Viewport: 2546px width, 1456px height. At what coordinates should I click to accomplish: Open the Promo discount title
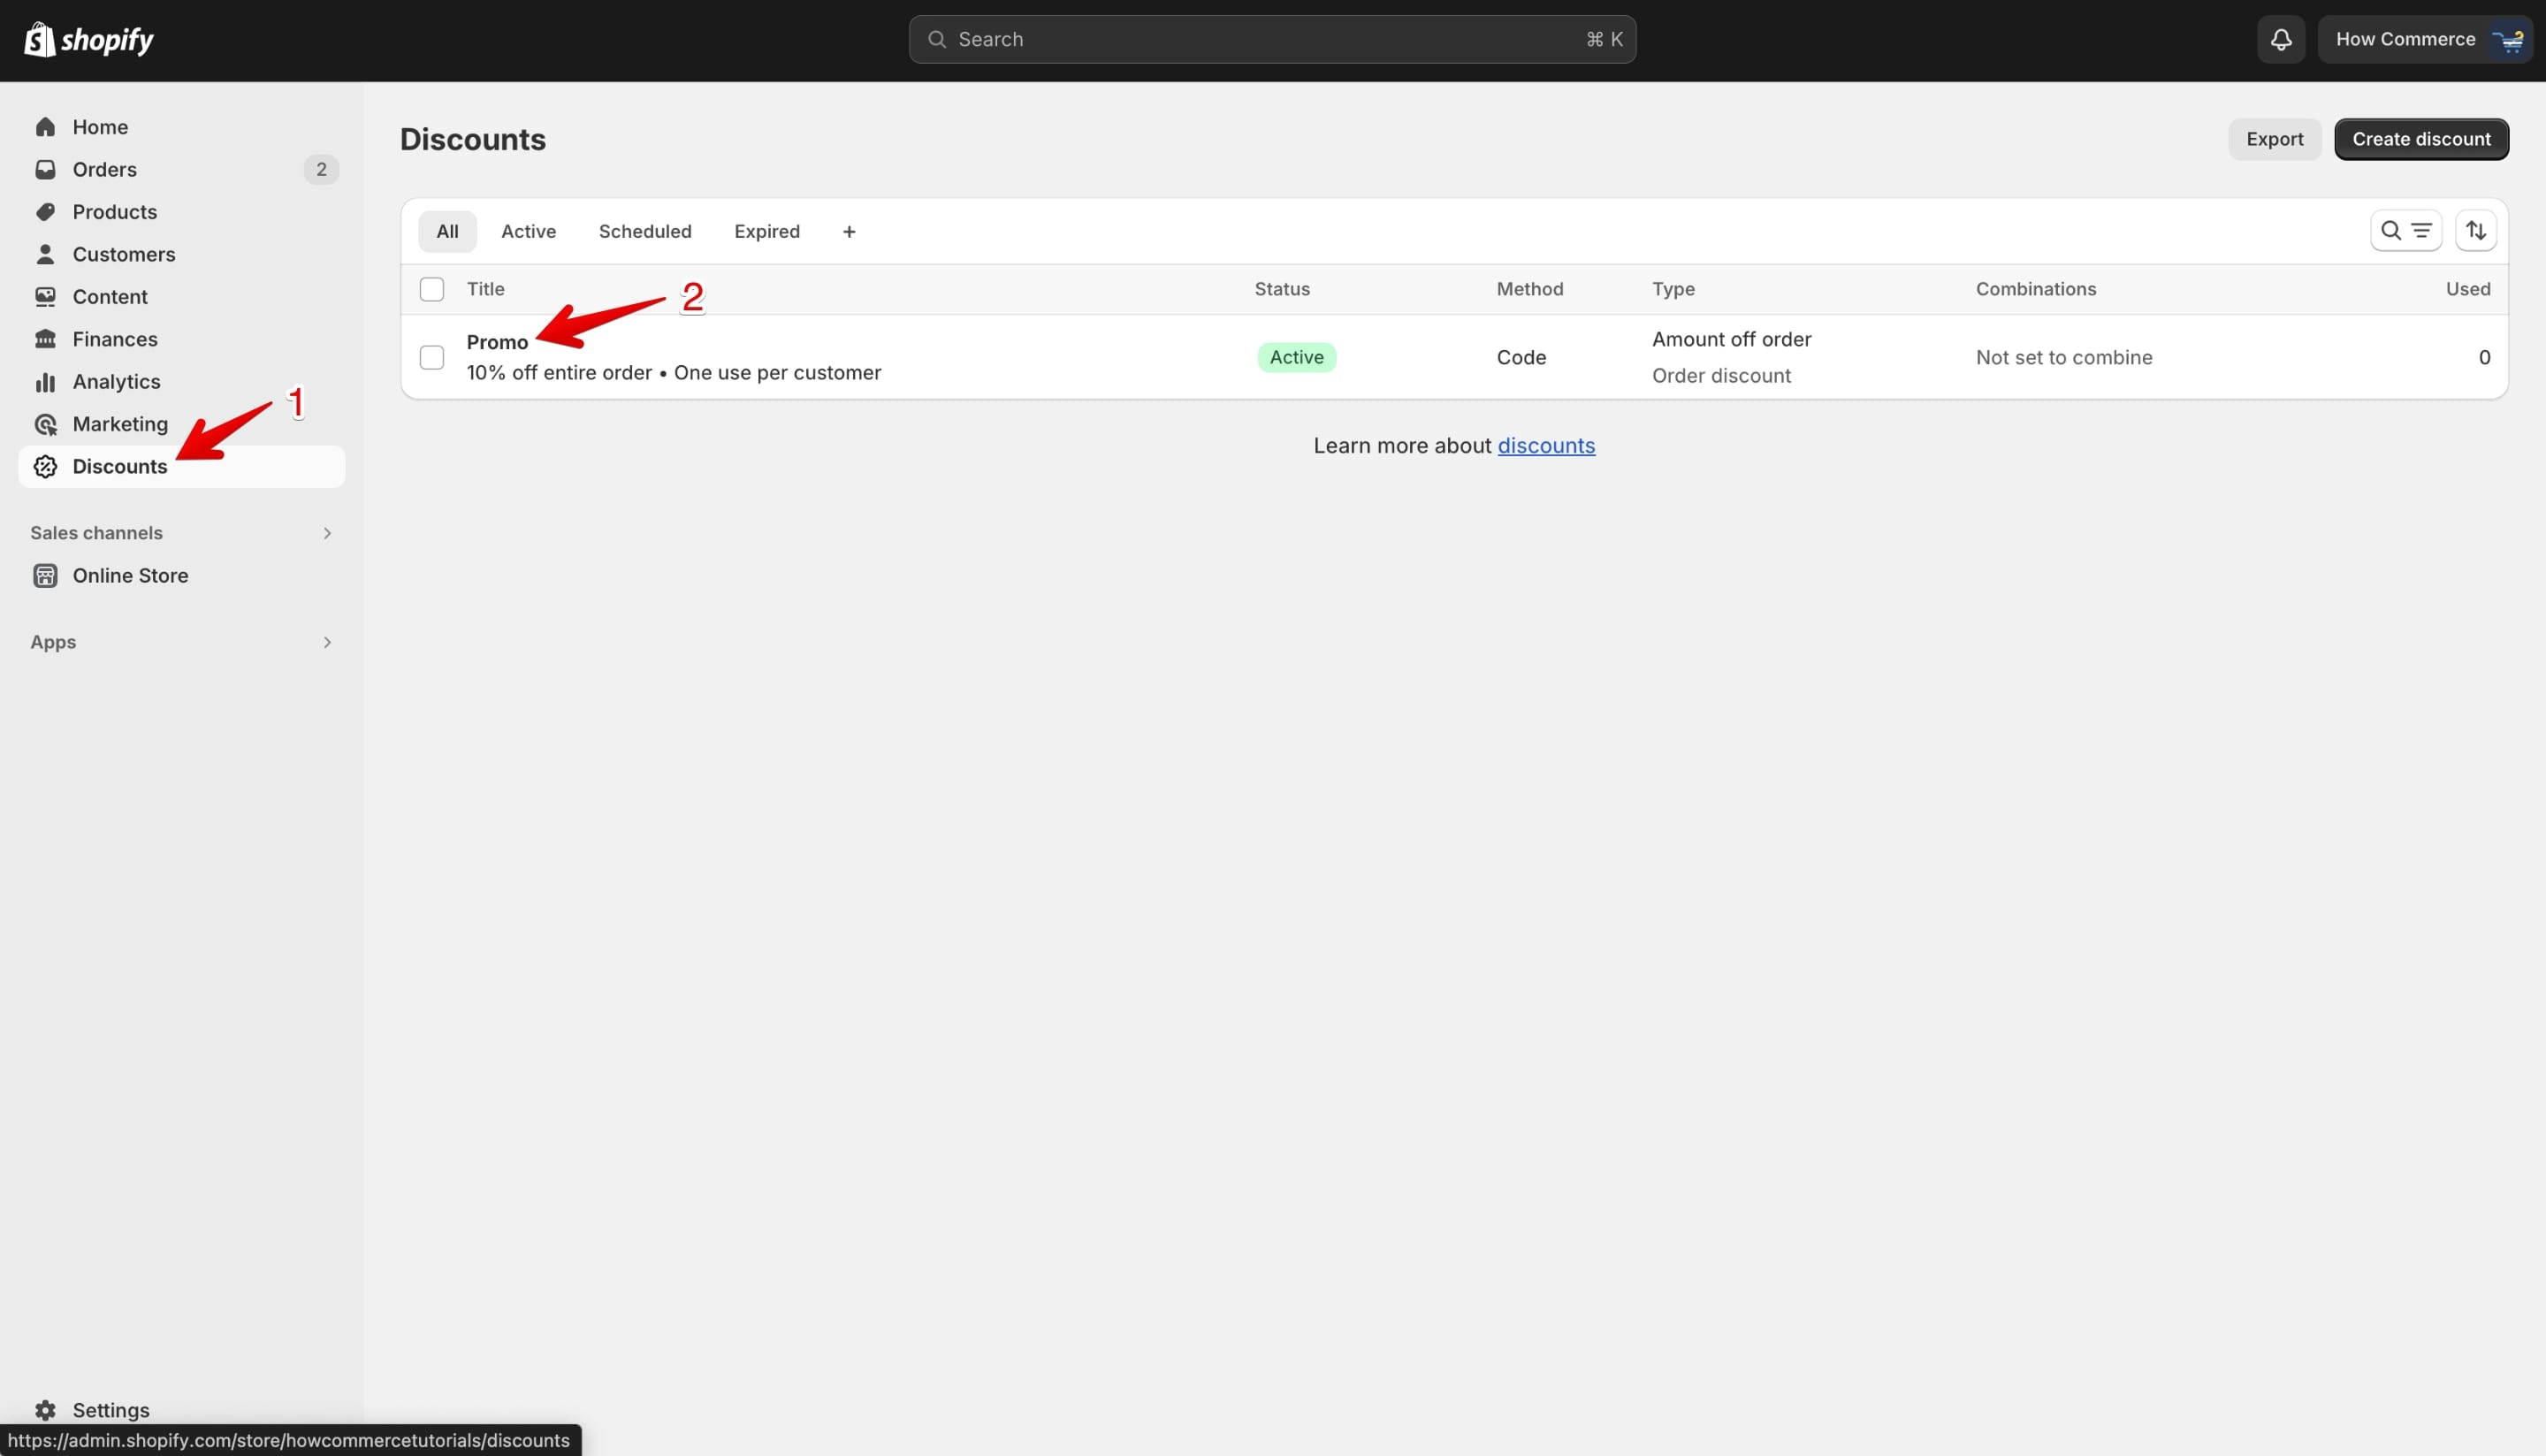[497, 342]
